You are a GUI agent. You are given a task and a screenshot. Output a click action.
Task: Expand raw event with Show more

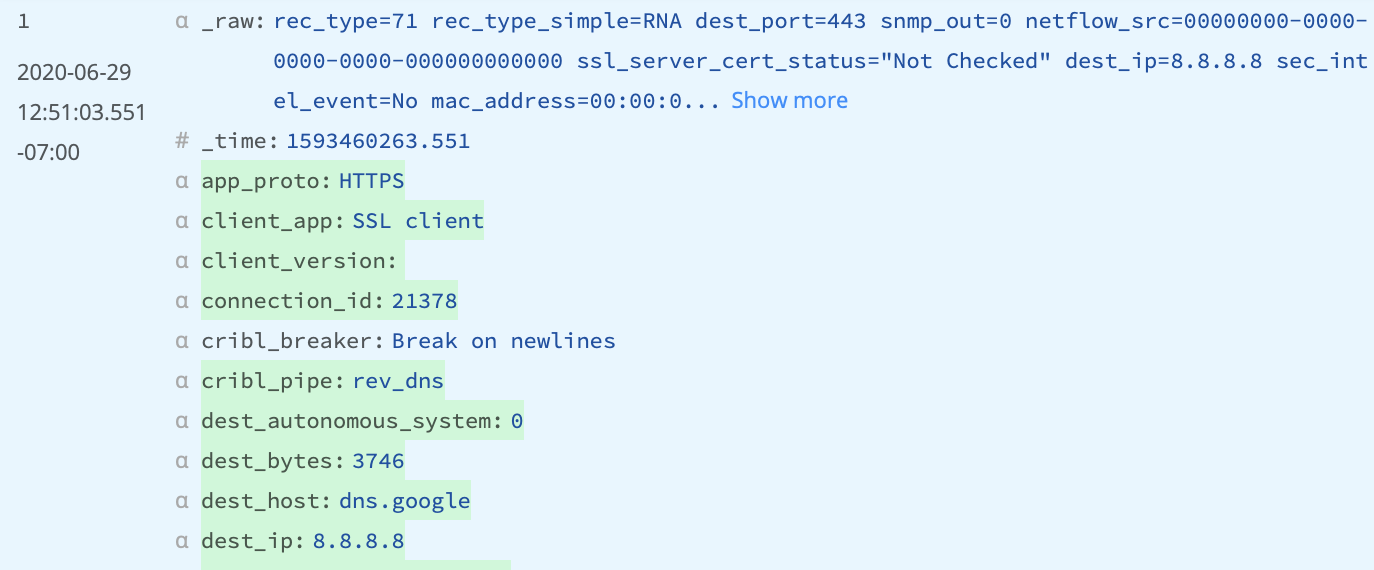click(x=789, y=101)
